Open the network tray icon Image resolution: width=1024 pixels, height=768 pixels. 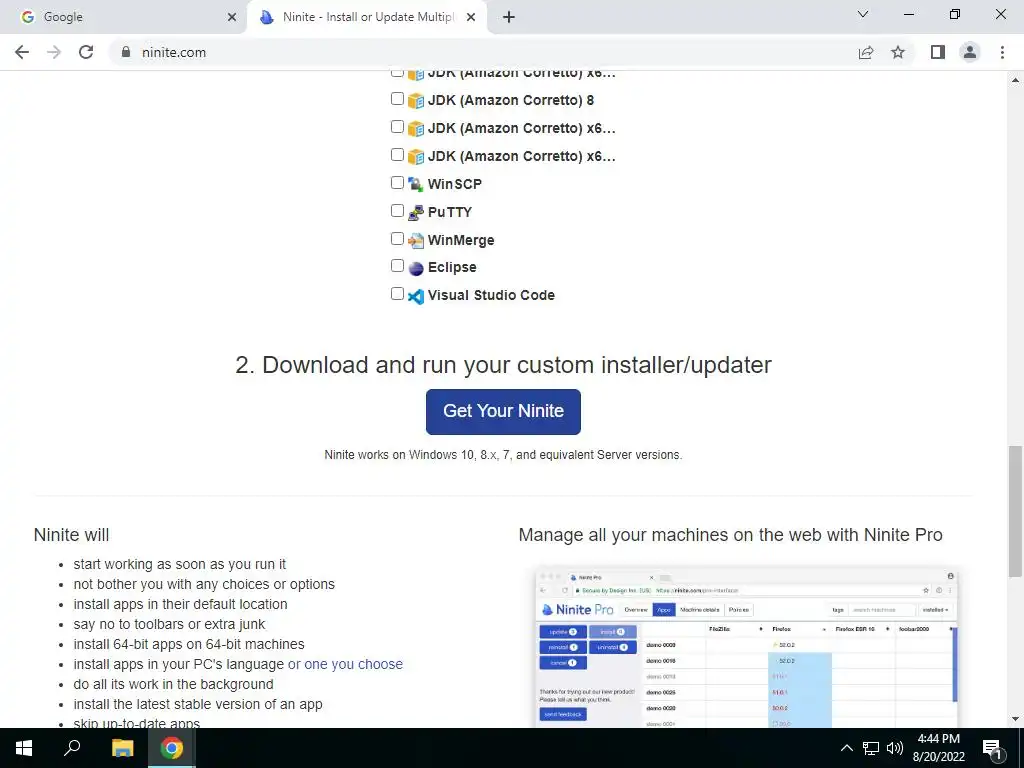871,748
